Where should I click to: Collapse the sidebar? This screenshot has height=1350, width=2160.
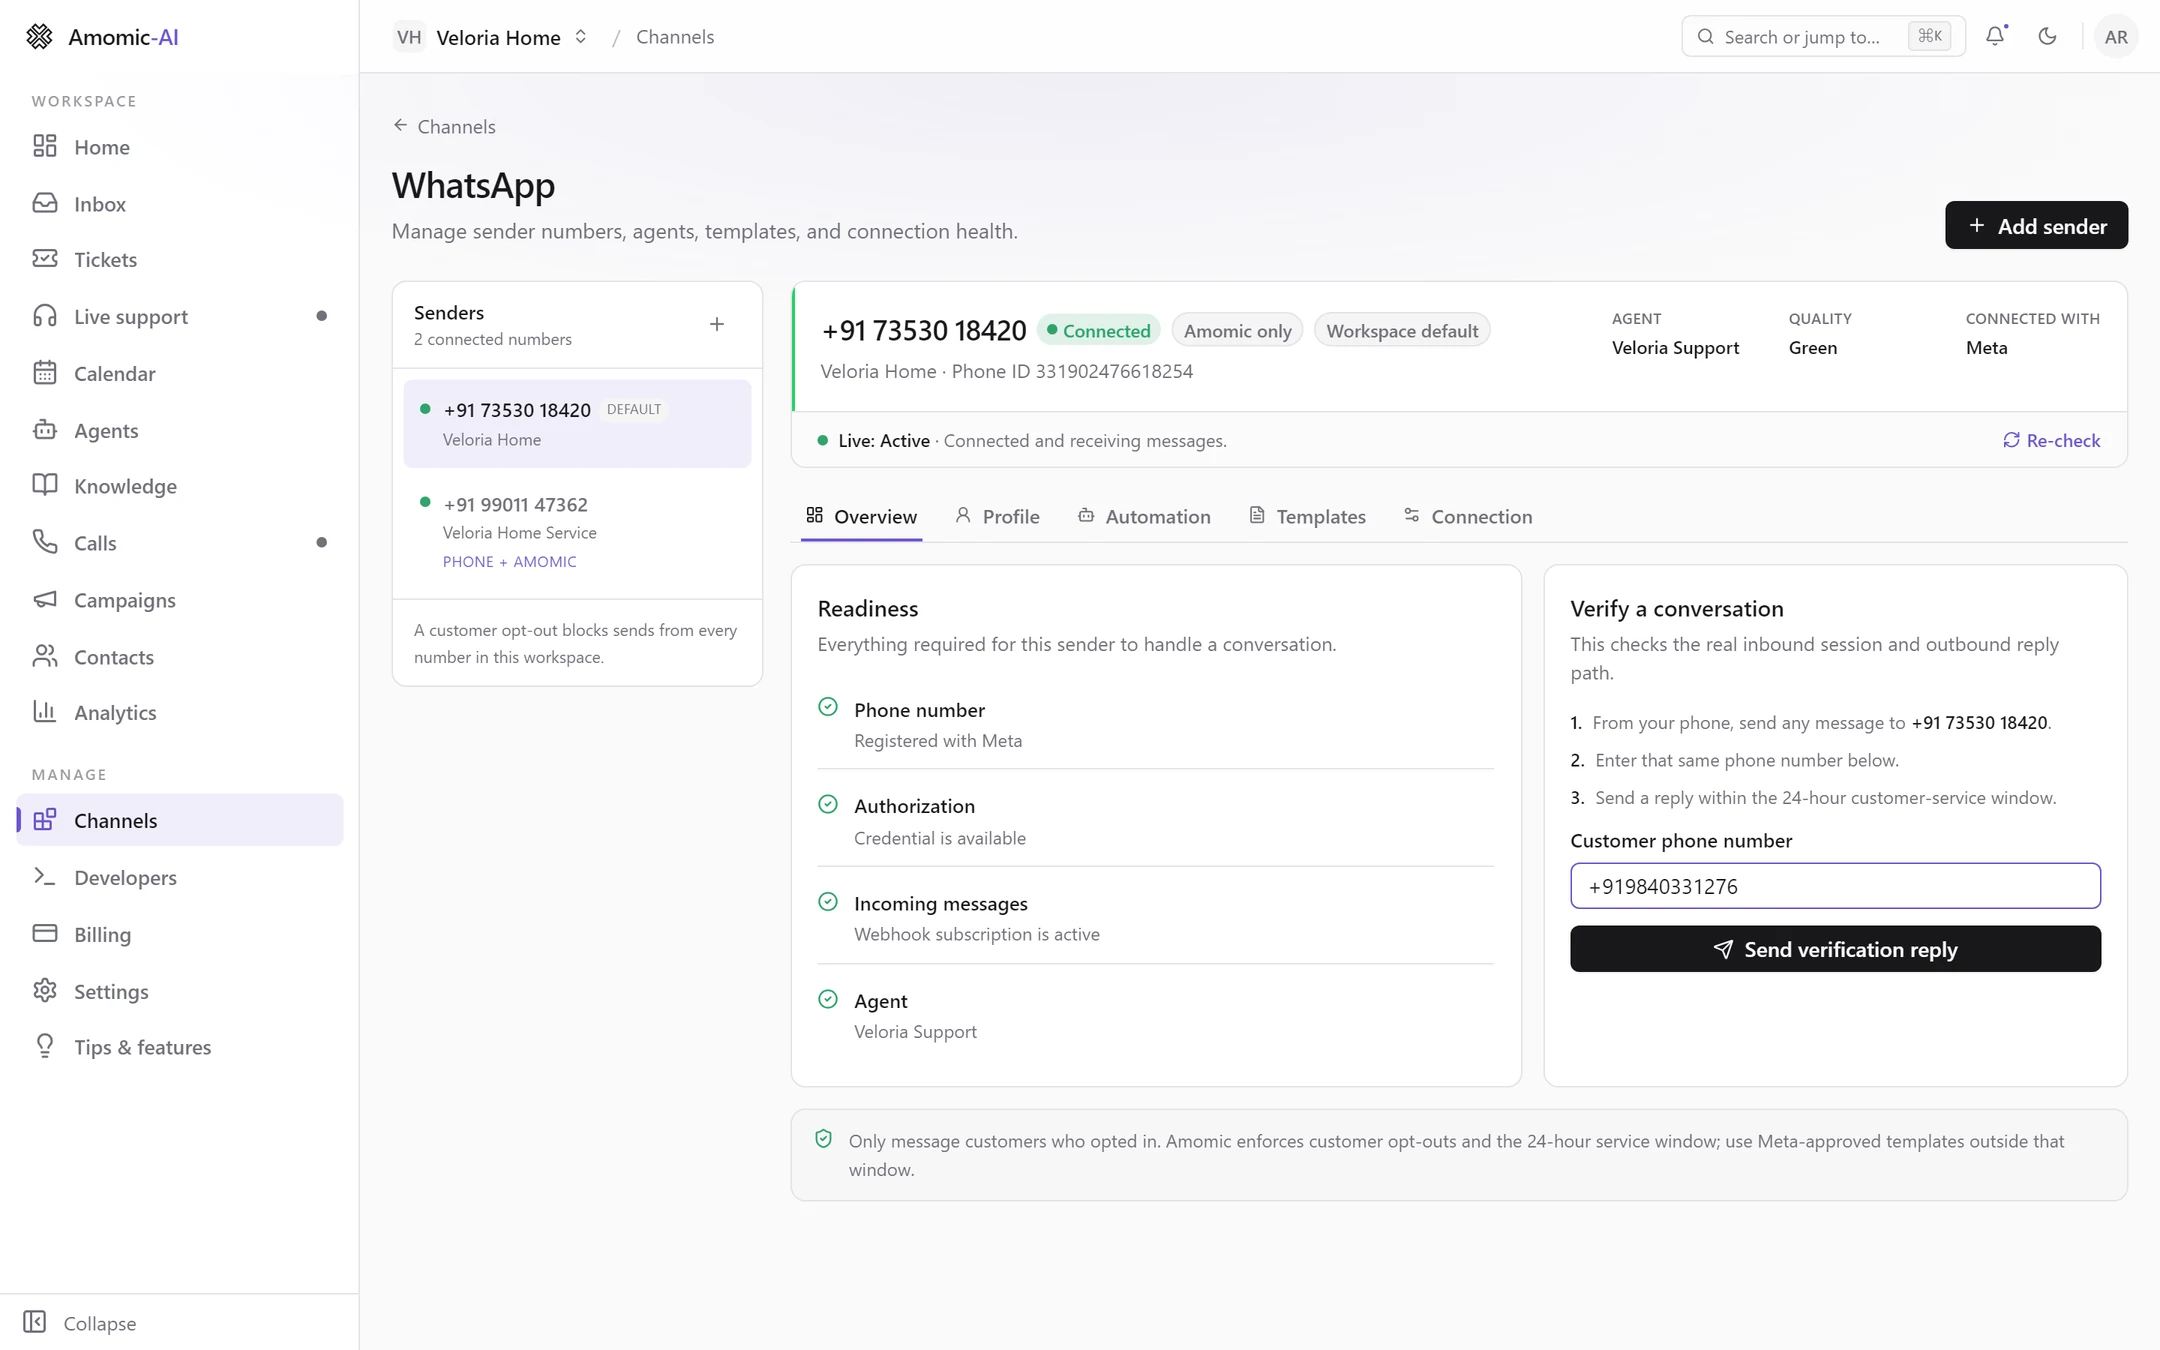coord(80,1323)
